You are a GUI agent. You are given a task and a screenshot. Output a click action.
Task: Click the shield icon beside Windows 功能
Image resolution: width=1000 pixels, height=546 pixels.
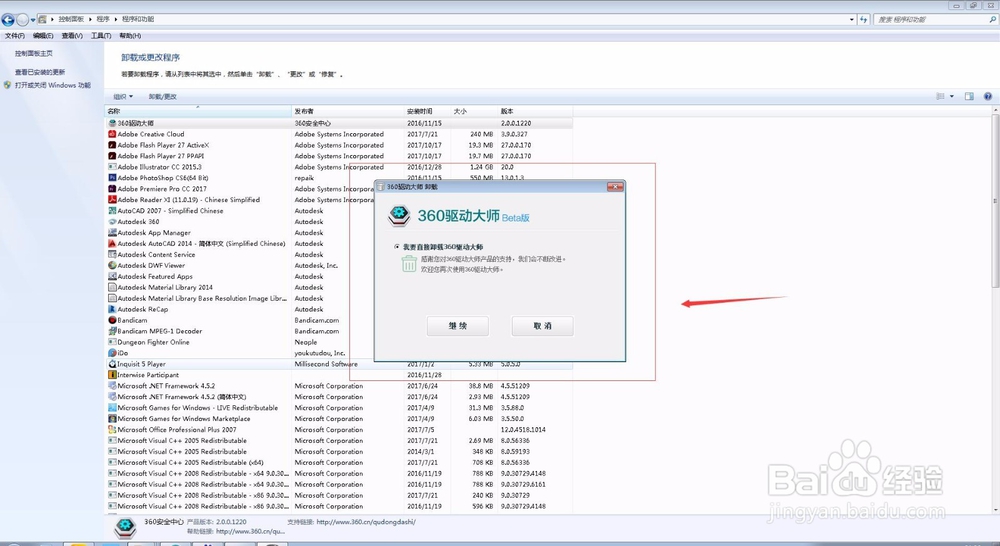point(8,85)
